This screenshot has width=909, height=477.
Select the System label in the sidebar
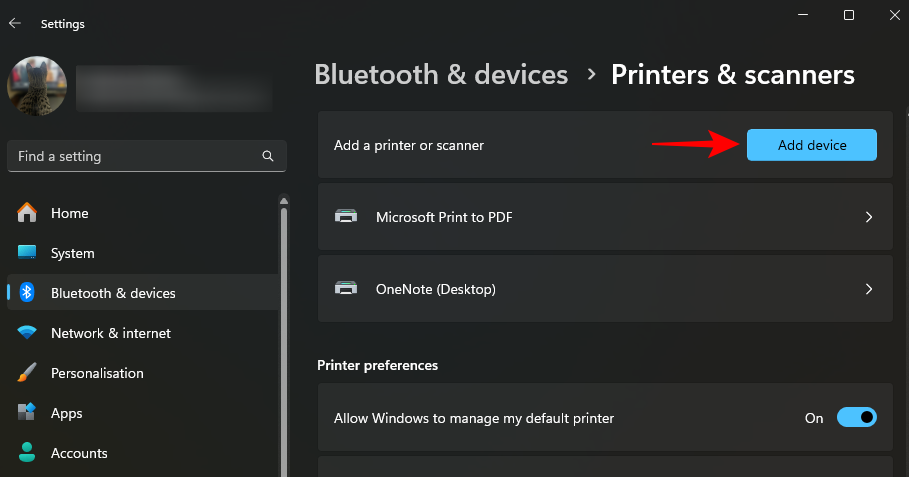73,253
